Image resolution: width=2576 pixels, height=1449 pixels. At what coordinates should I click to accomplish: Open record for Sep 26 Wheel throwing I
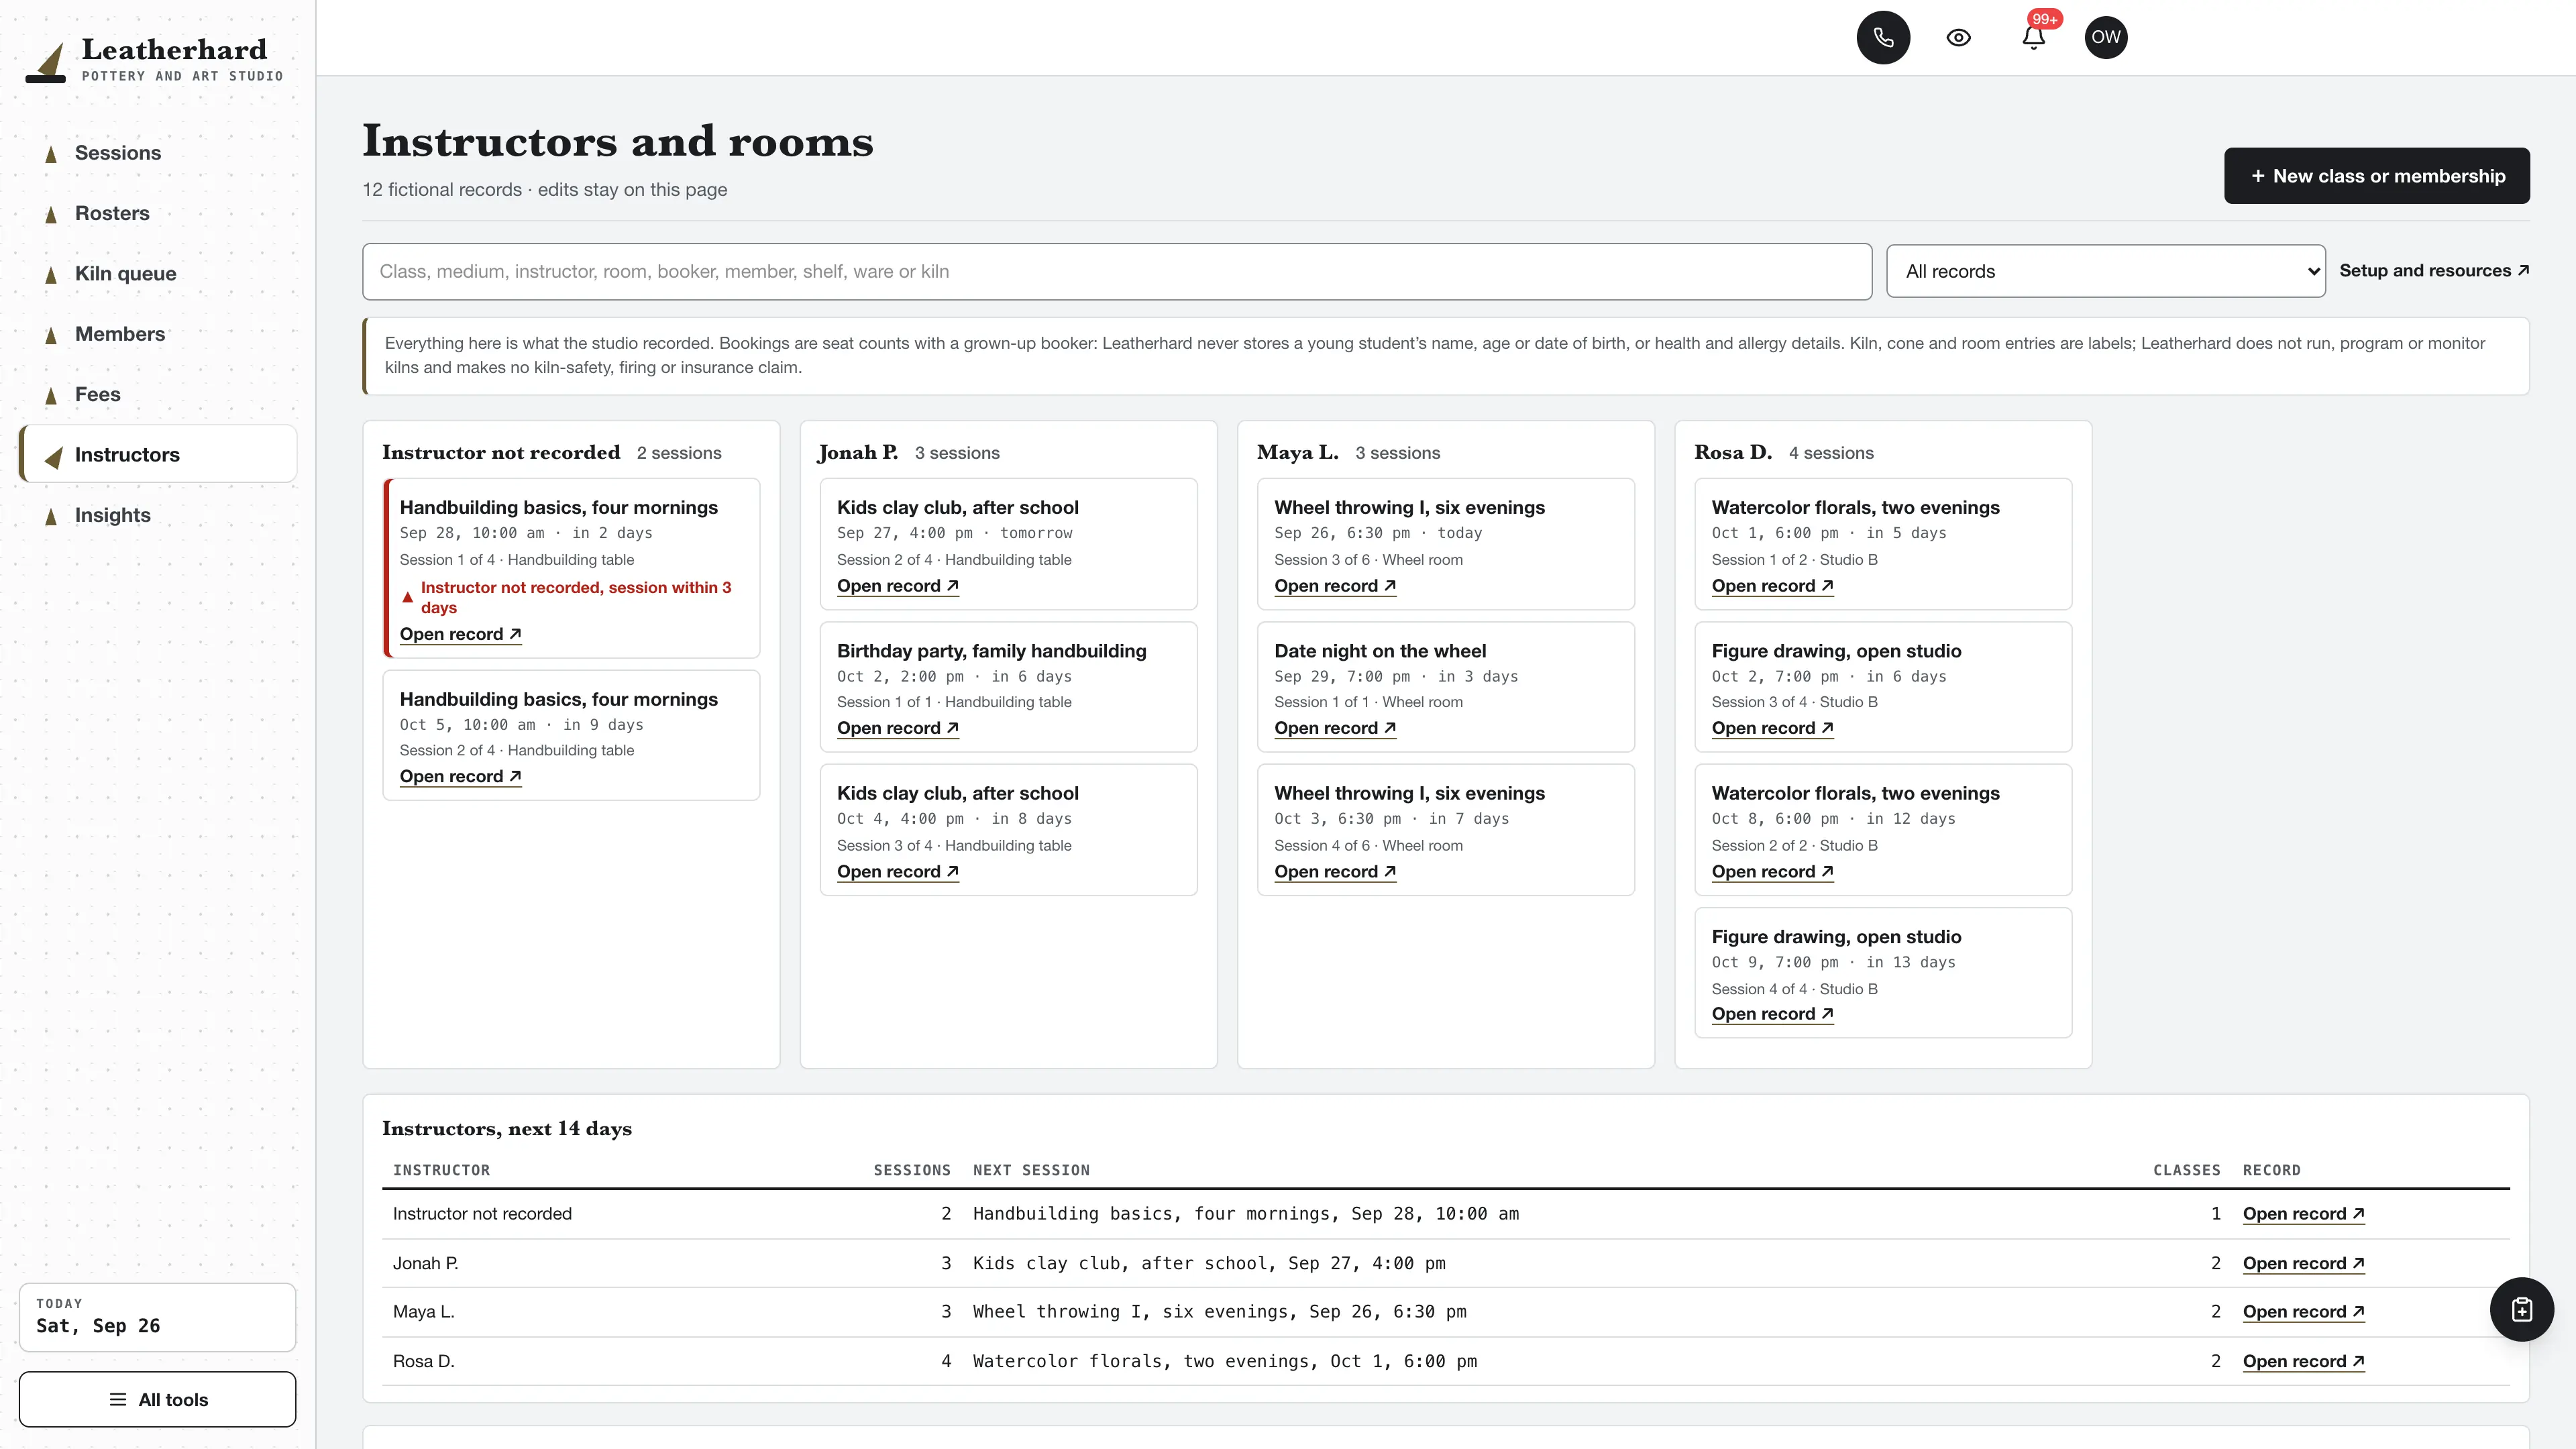(x=1335, y=586)
